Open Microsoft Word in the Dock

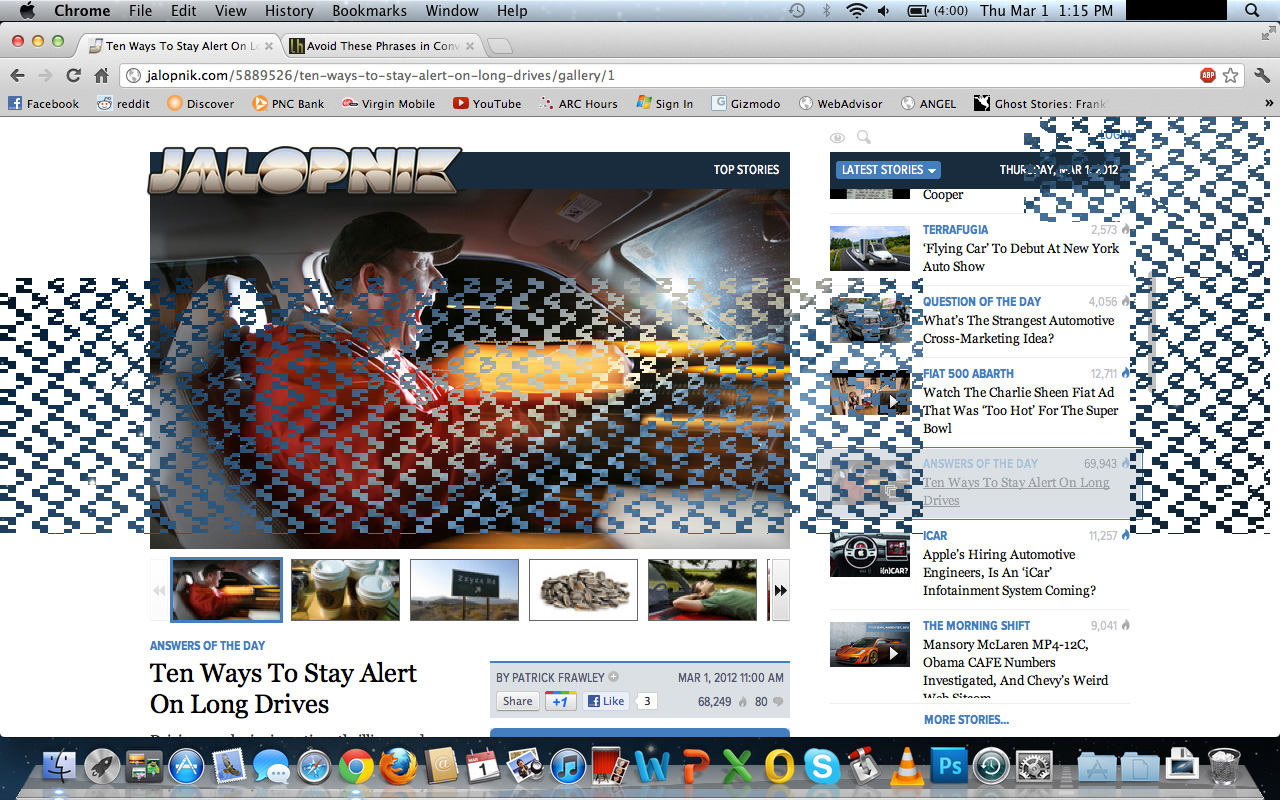[x=652, y=767]
